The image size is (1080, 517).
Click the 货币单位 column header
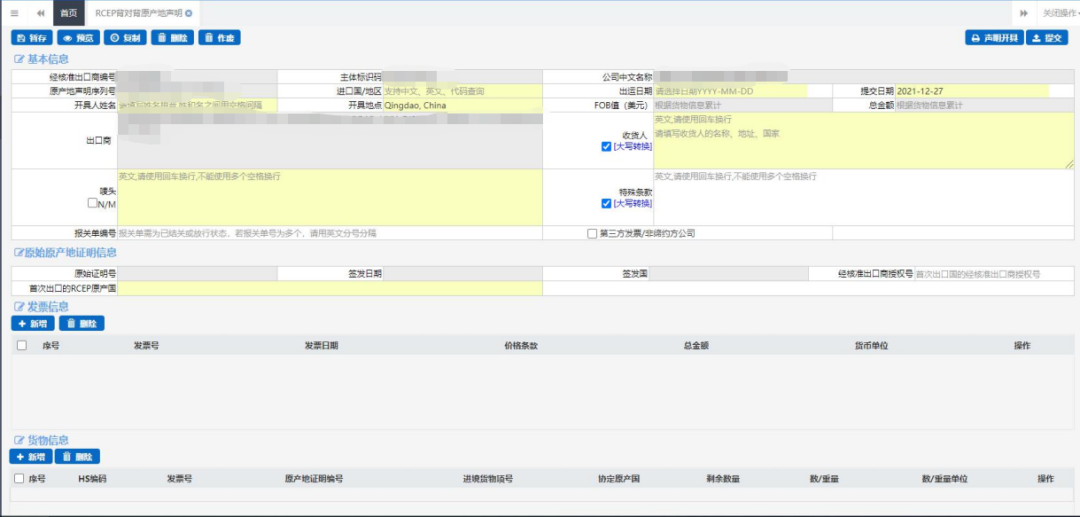[871, 346]
